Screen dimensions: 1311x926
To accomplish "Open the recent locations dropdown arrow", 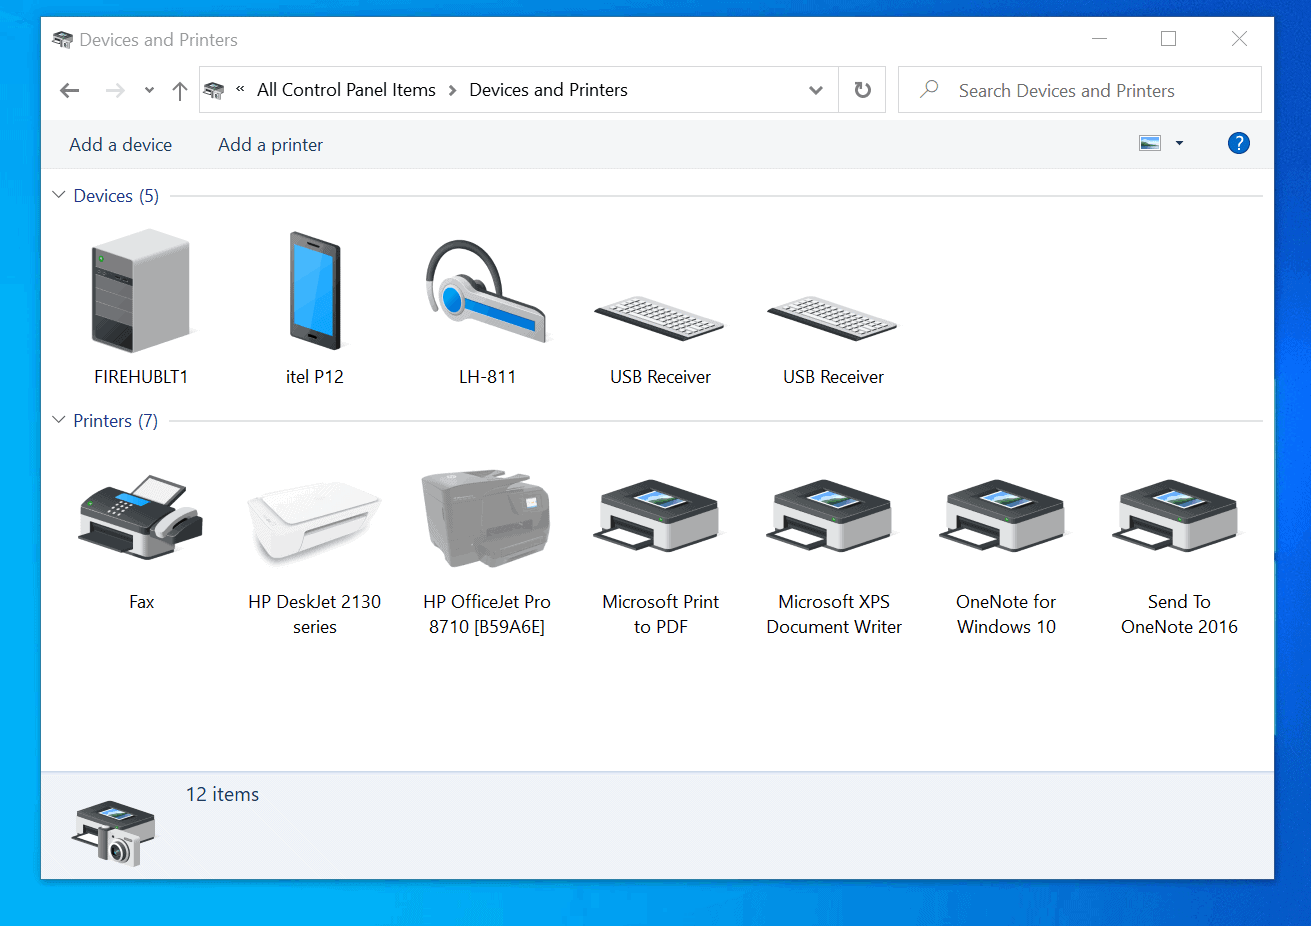I will (149, 91).
